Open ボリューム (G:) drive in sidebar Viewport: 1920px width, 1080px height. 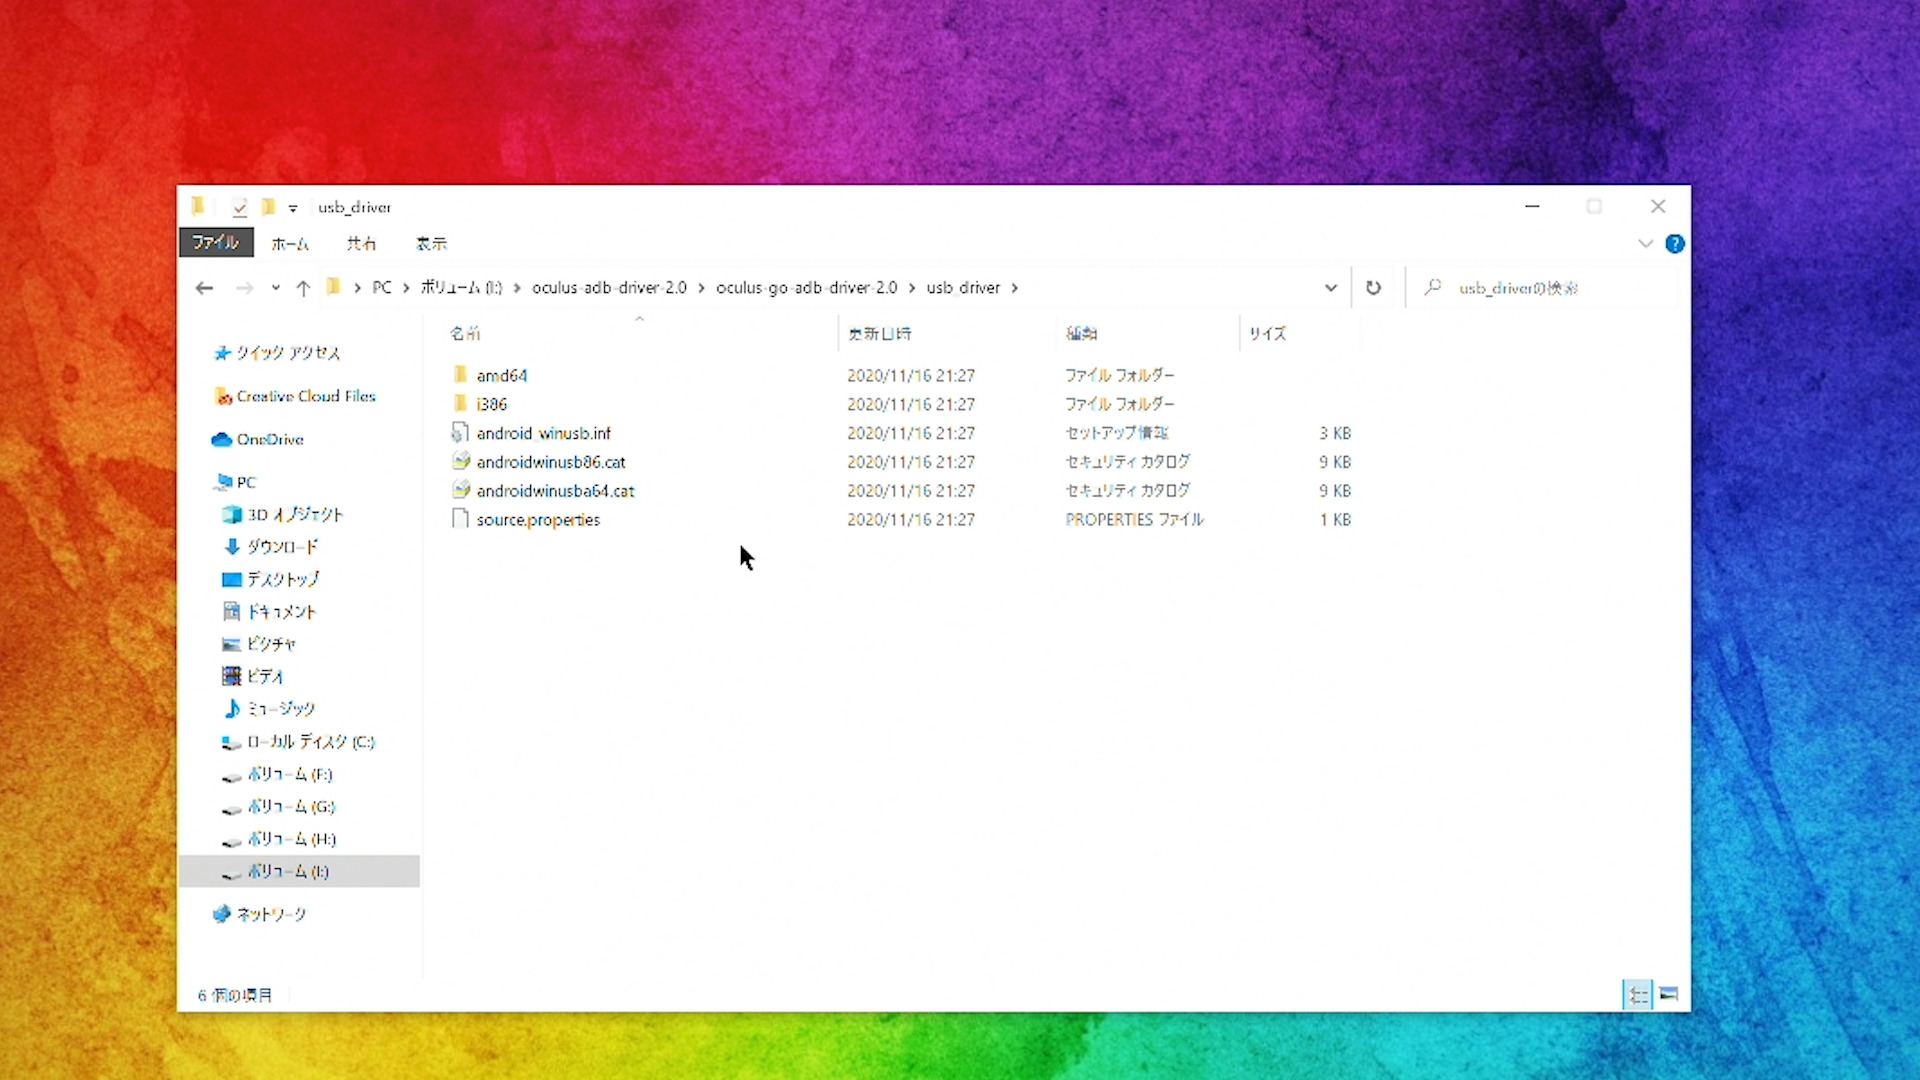coord(291,806)
